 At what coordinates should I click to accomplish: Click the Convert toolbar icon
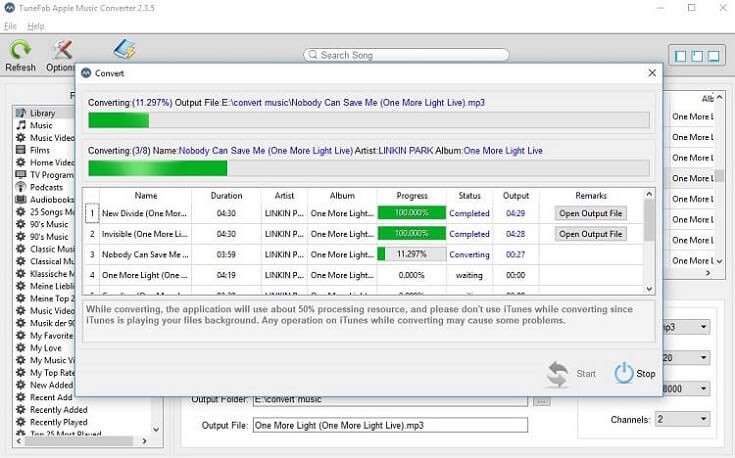click(x=124, y=50)
